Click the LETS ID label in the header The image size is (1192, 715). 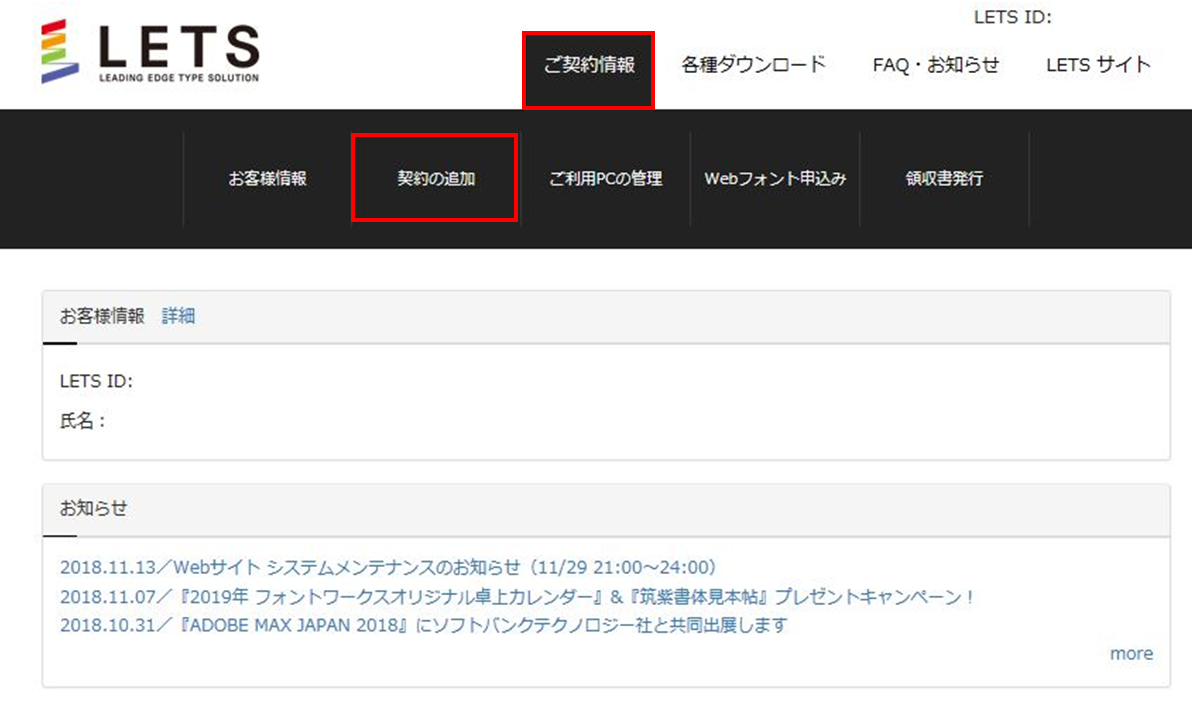pos(1013,17)
